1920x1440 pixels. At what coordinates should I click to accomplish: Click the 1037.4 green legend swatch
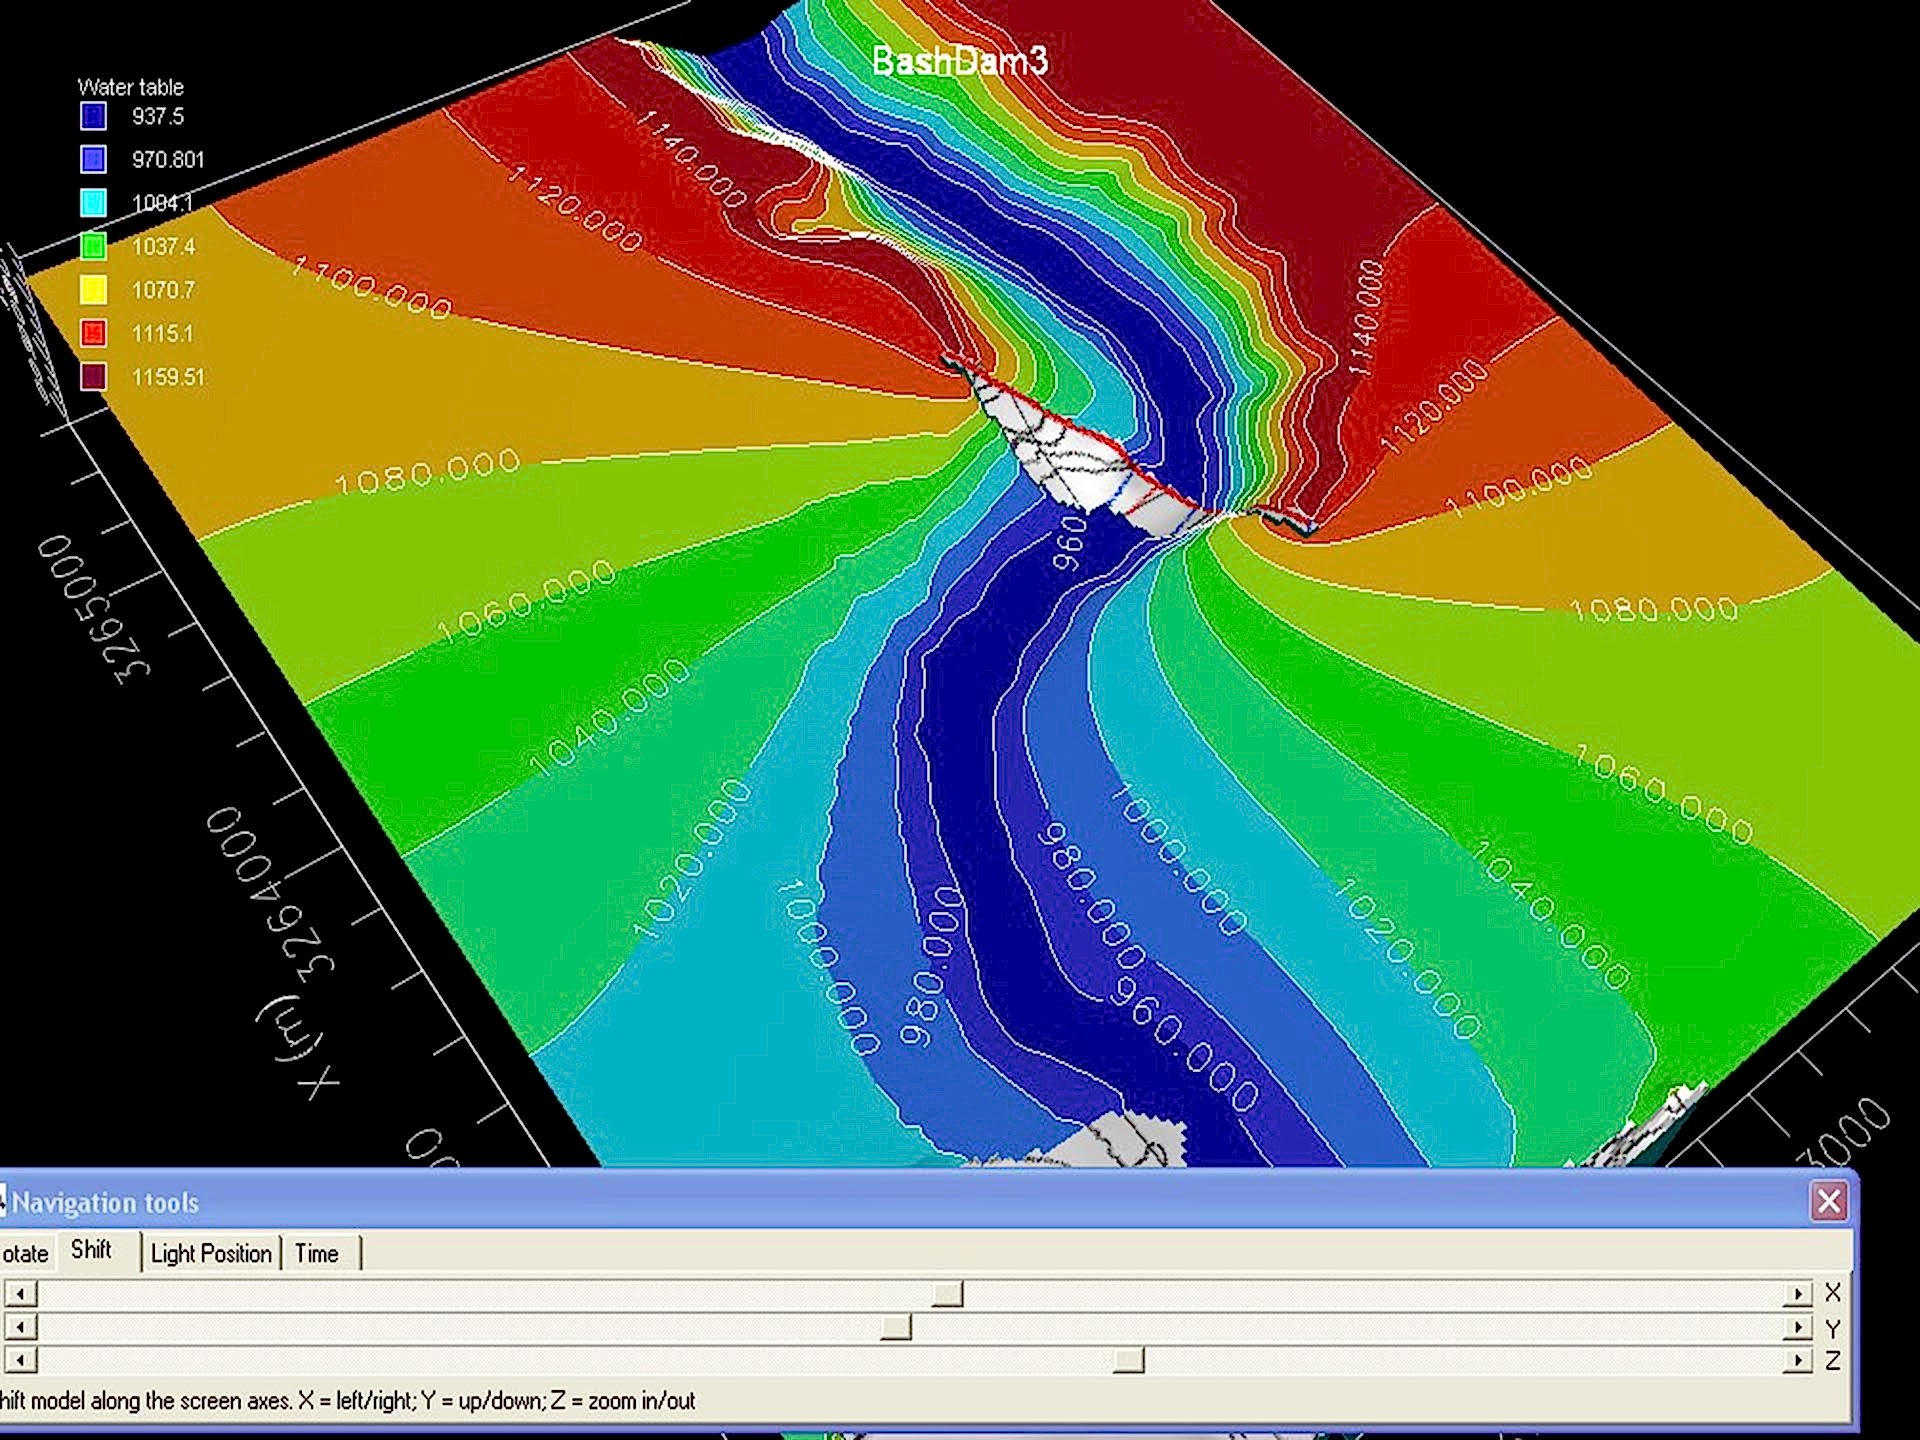coord(93,246)
